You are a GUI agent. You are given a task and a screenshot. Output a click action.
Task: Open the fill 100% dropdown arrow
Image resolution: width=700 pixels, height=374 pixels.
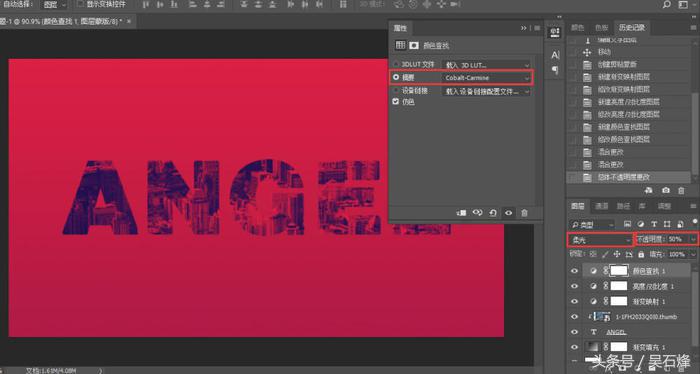[693, 254]
